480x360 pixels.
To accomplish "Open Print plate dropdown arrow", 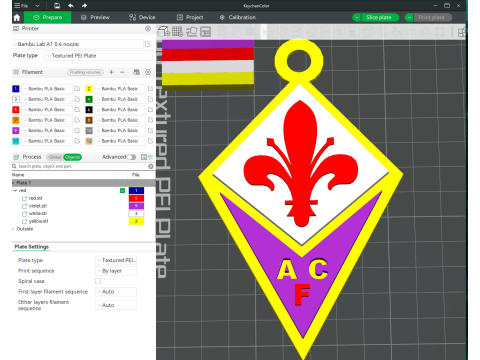I will 409,17.
